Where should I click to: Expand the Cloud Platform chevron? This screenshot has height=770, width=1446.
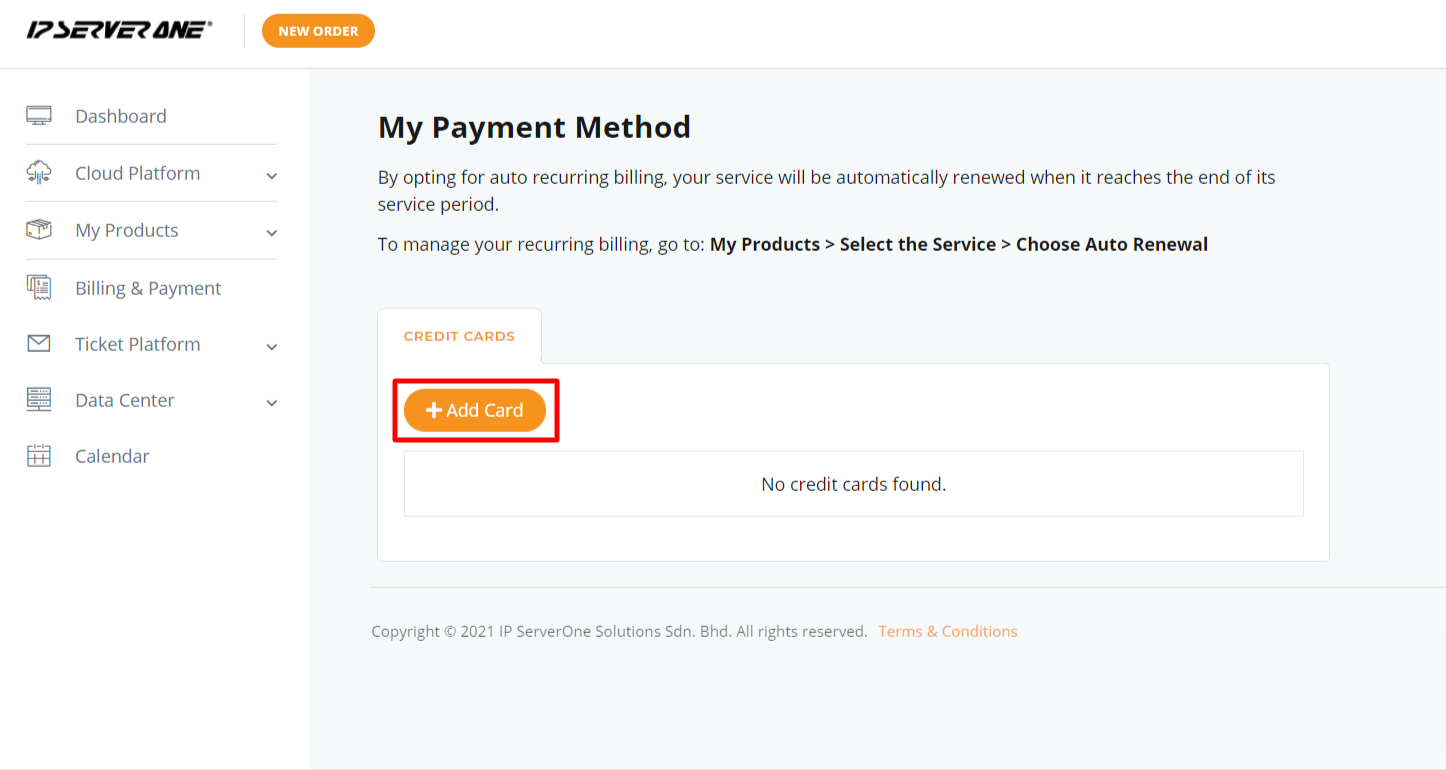pos(271,176)
